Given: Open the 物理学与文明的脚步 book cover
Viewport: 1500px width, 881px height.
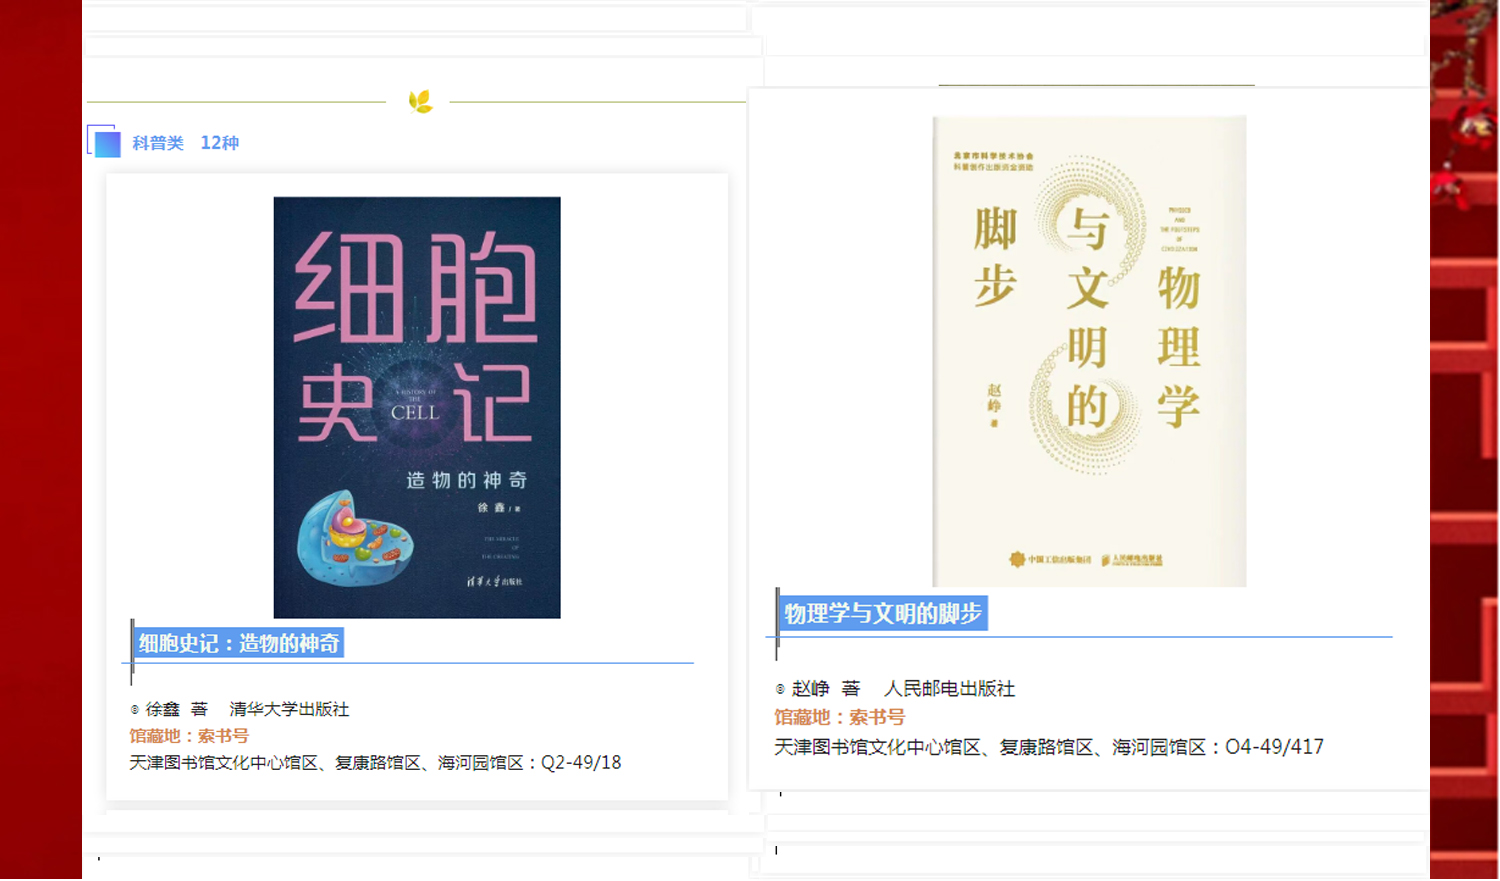Looking at the screenshot, I should (x=1089, y=351).
